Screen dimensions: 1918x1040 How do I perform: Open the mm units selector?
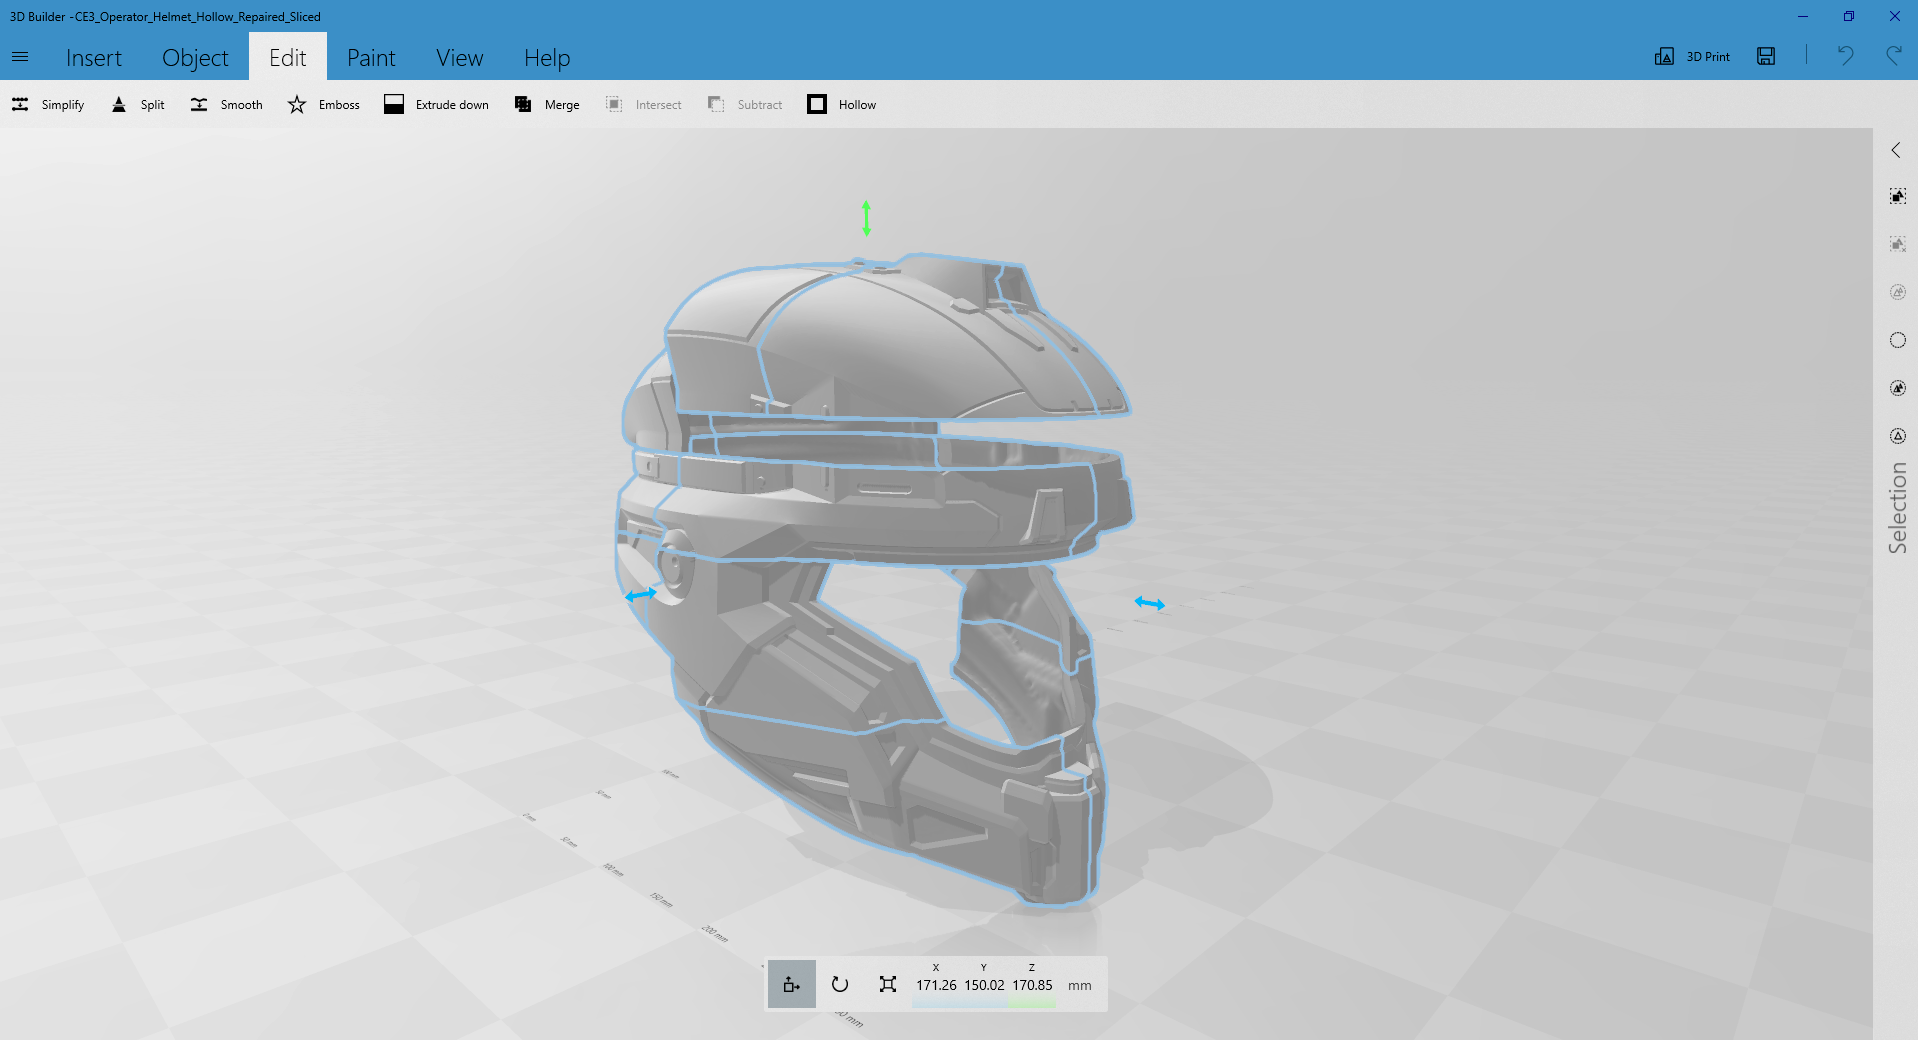pyautogui.click(x=1080, y=985)
